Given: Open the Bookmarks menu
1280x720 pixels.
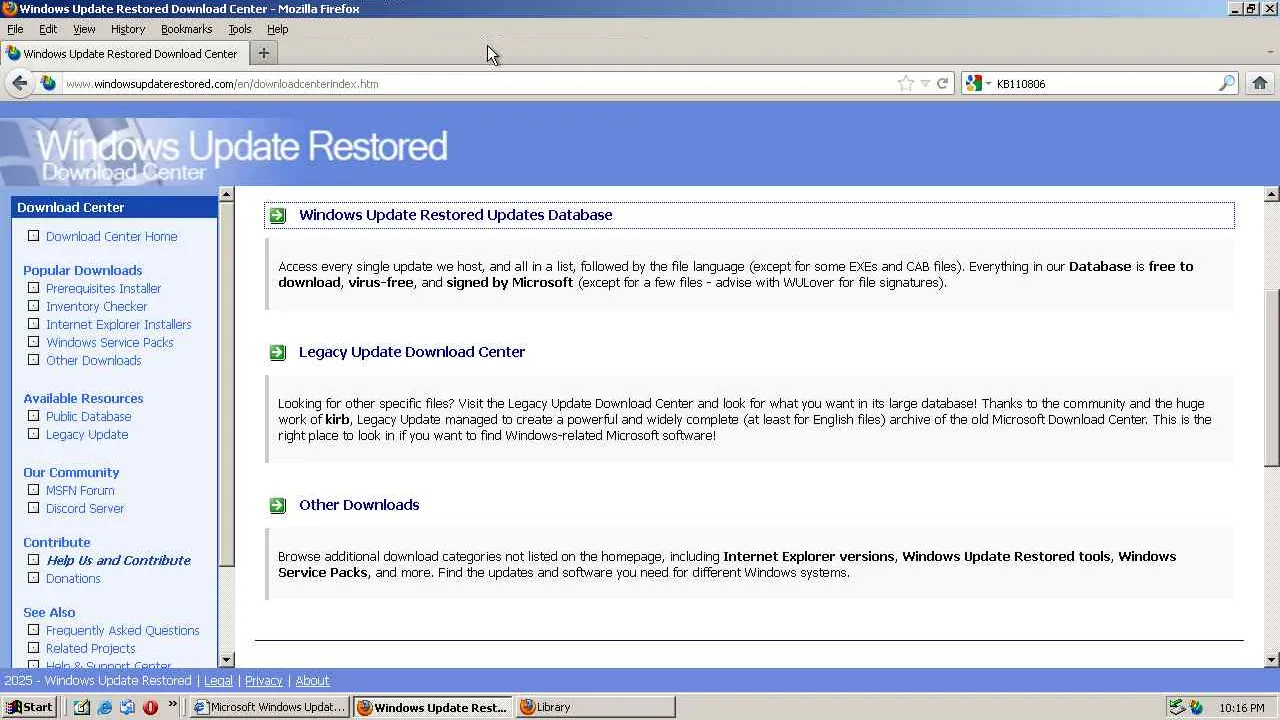Looking at the screenshot, I should click(x=186, y=30).
